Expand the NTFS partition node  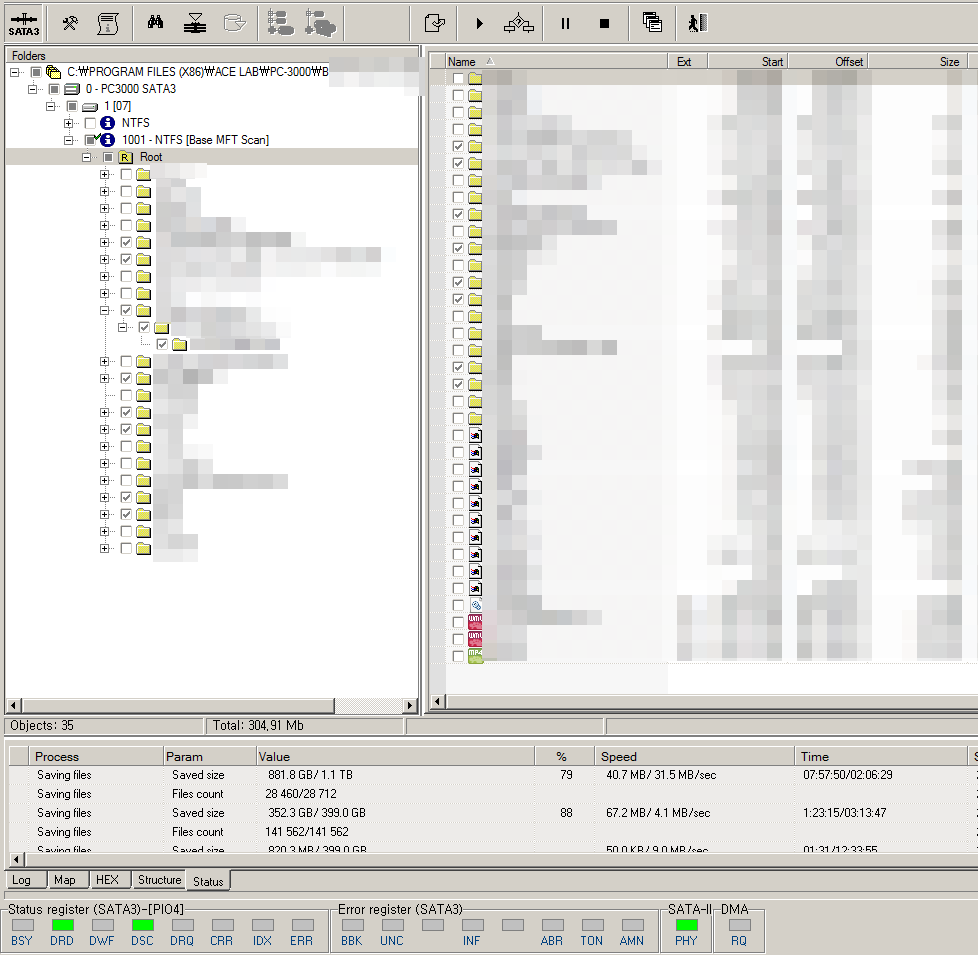point(69,123)
